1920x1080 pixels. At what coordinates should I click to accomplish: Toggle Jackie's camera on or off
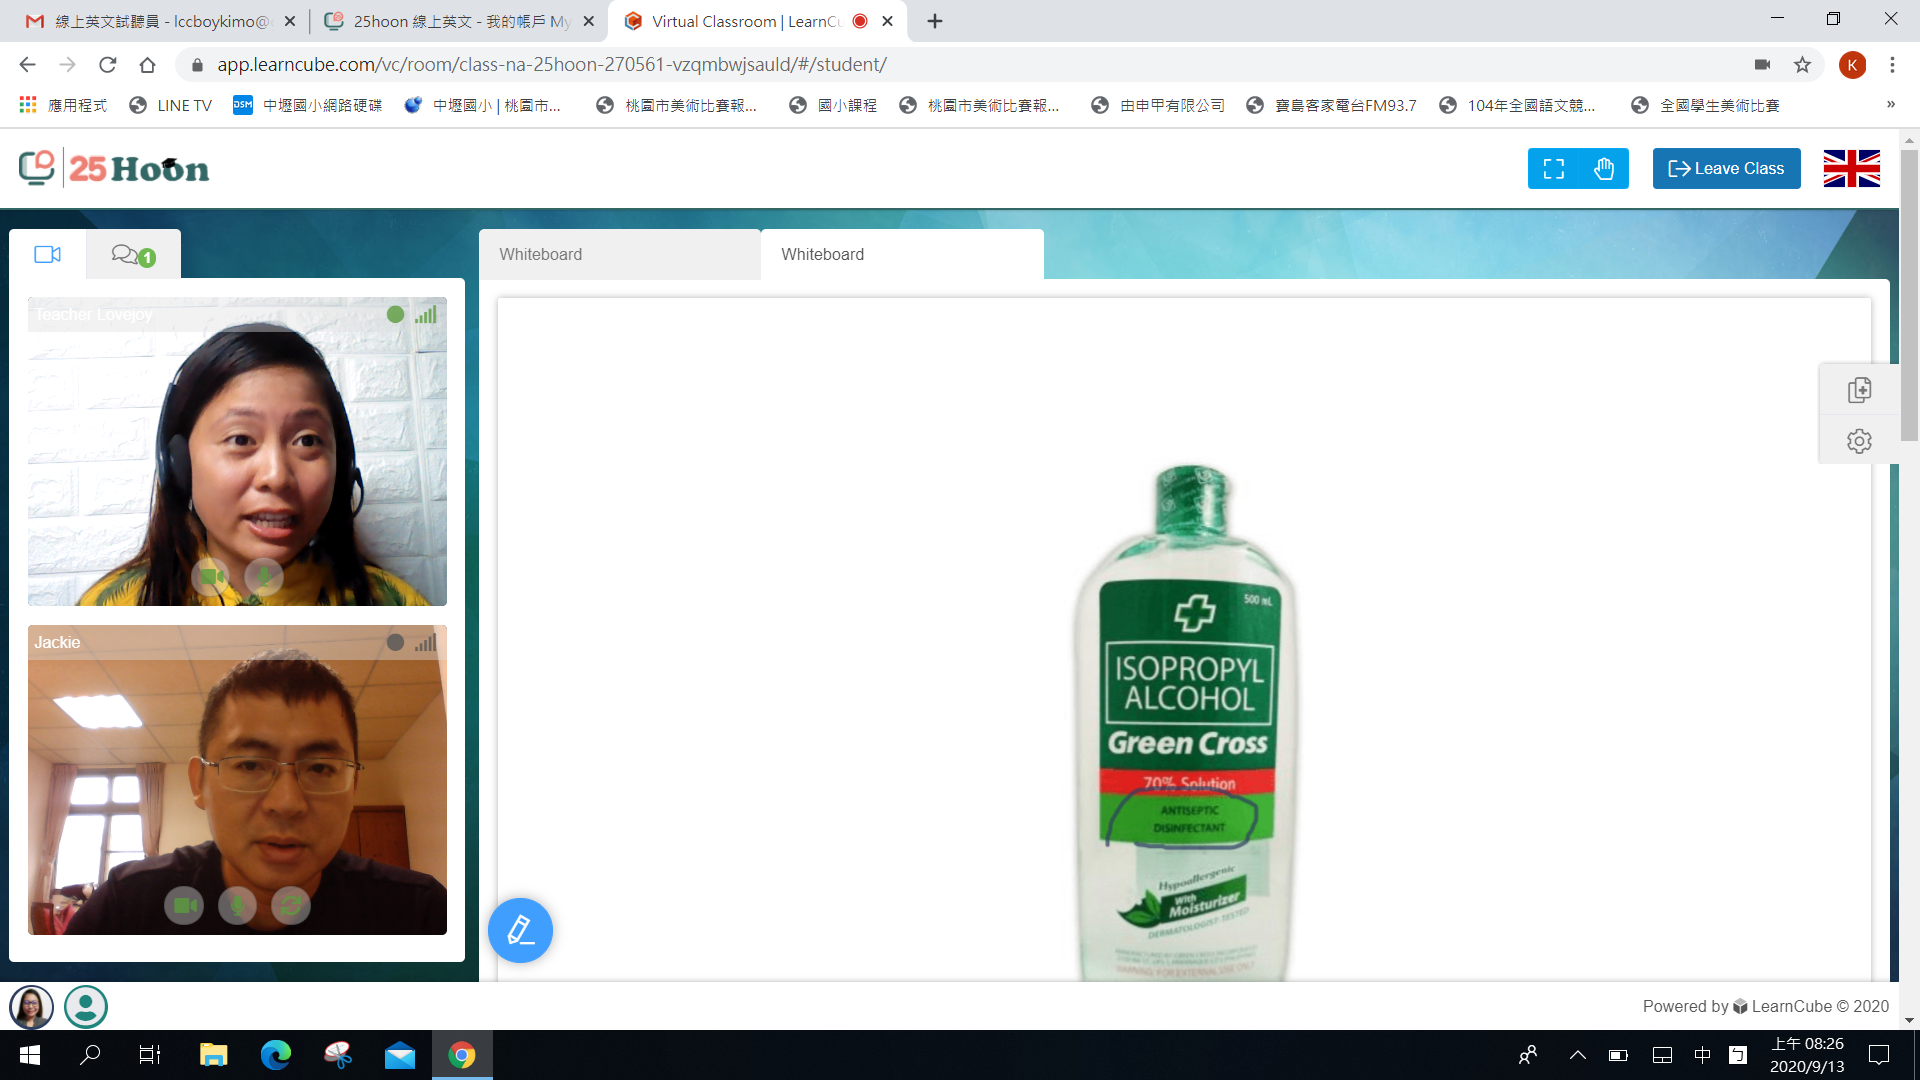[184, 905]
